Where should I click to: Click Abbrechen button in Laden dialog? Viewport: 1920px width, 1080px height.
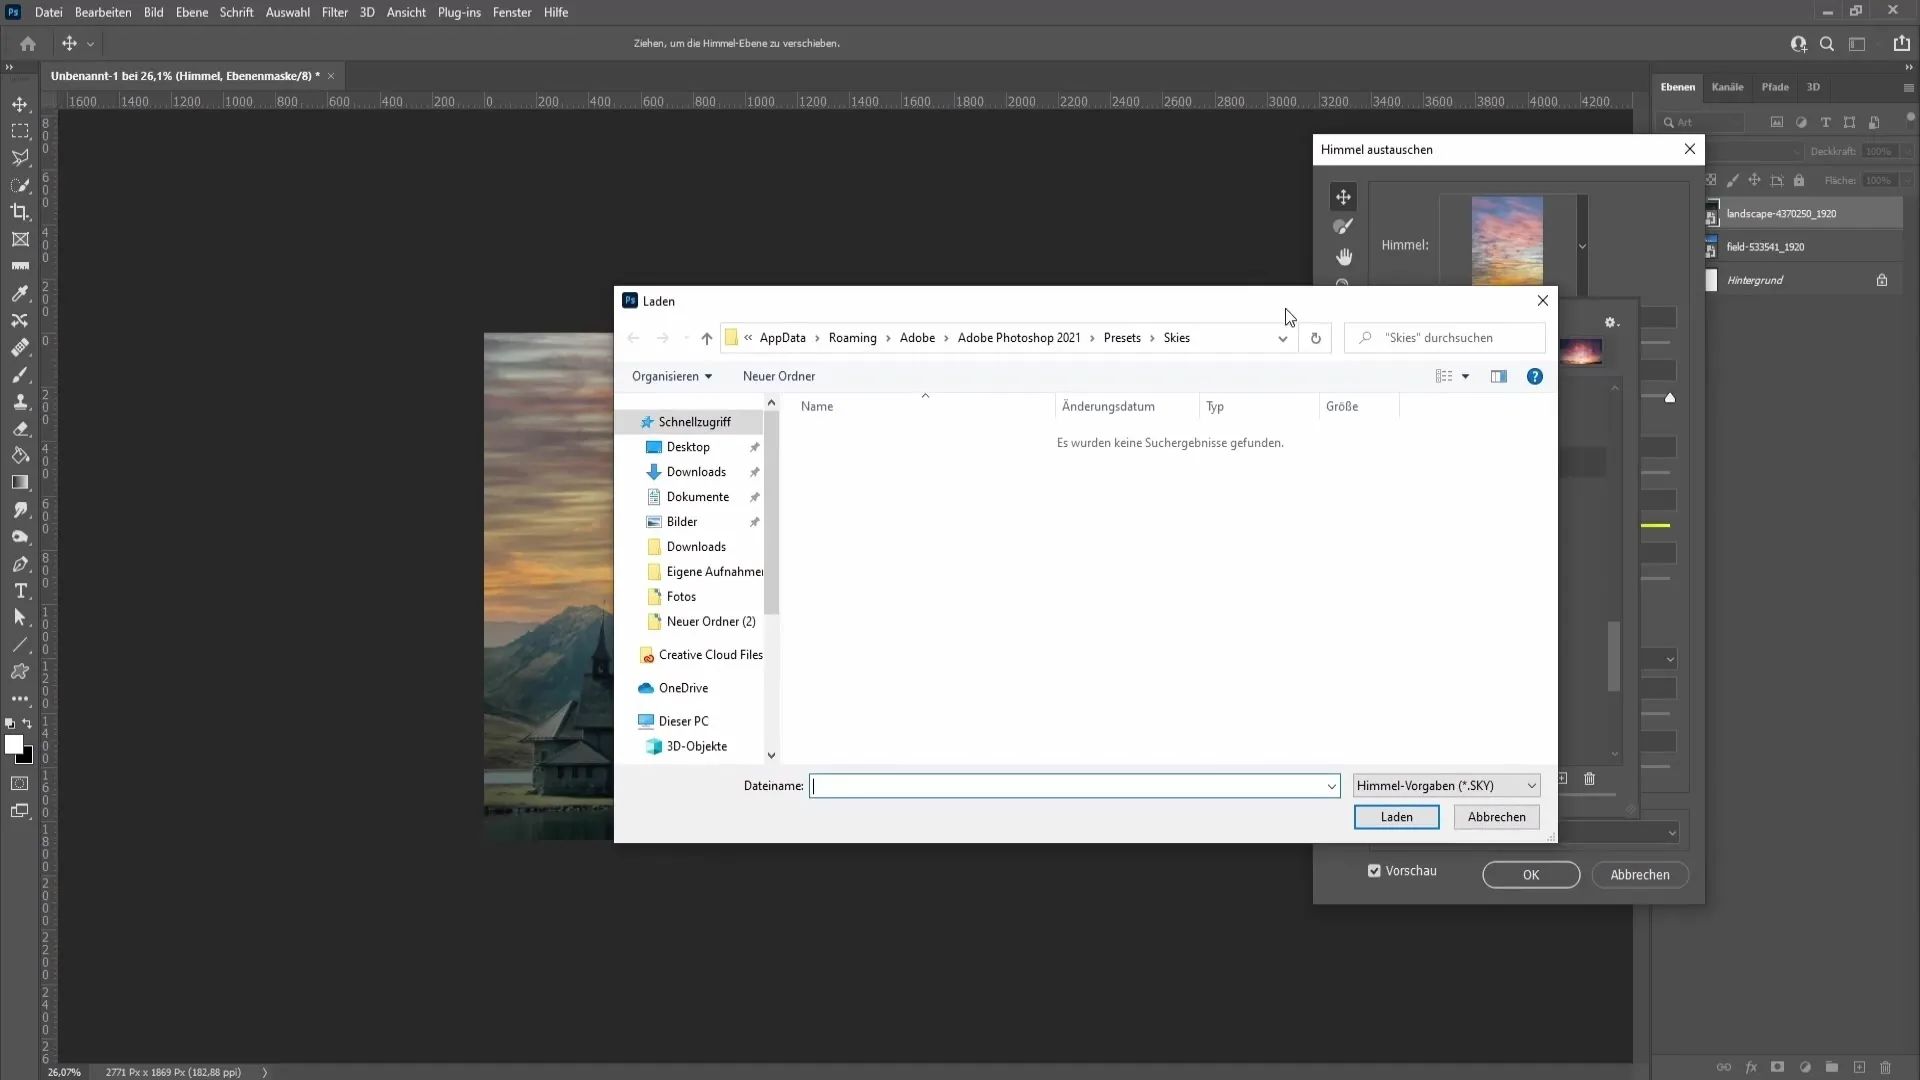click(1497, 816)
